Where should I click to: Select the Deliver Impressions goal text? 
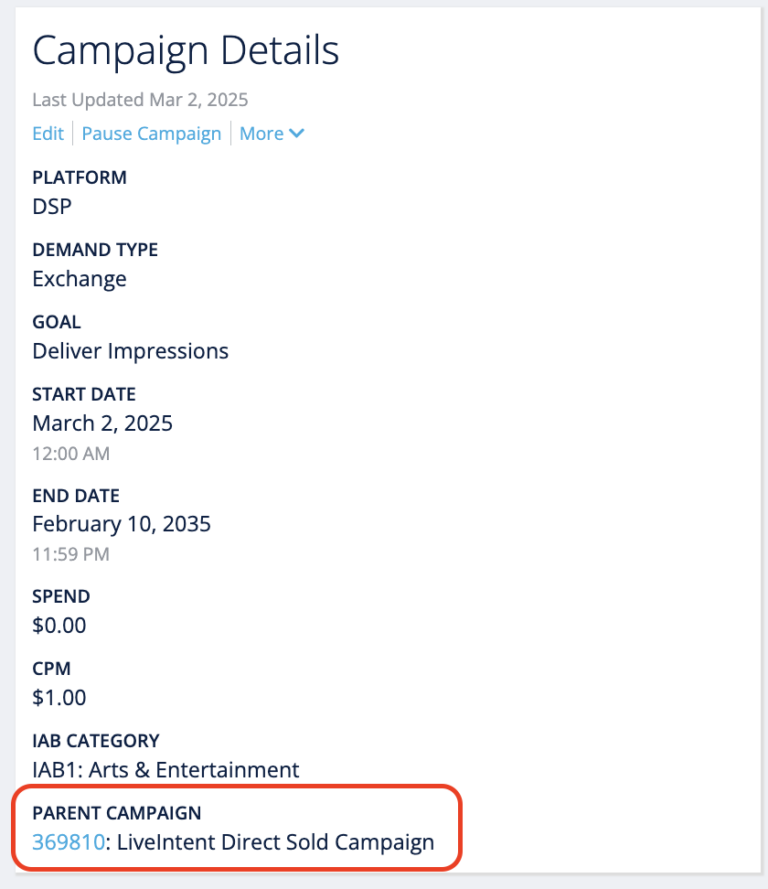pos(129,351)
